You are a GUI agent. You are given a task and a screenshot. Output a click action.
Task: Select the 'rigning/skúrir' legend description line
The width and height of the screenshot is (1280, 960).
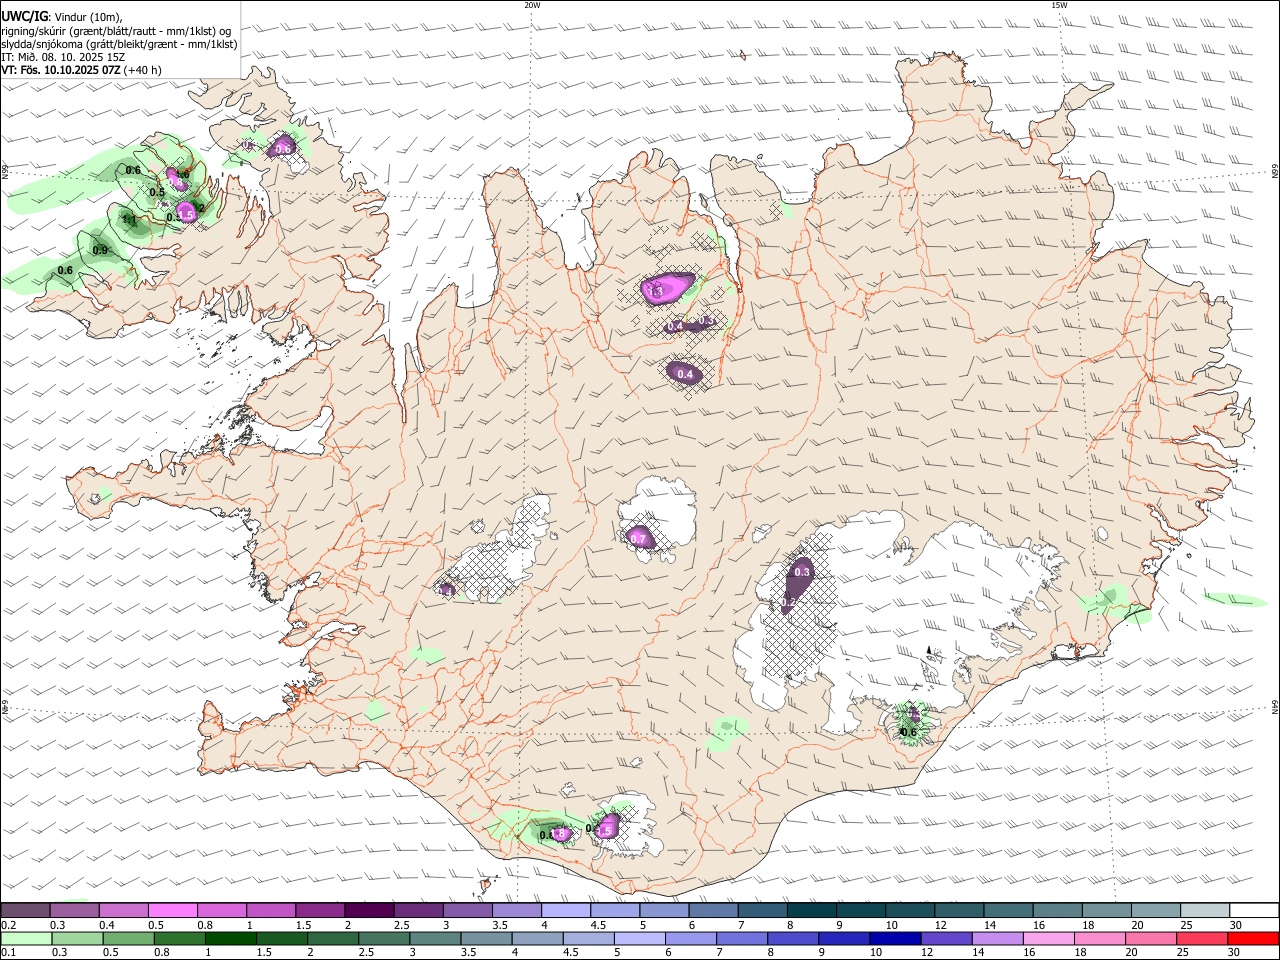pos(116,31)
